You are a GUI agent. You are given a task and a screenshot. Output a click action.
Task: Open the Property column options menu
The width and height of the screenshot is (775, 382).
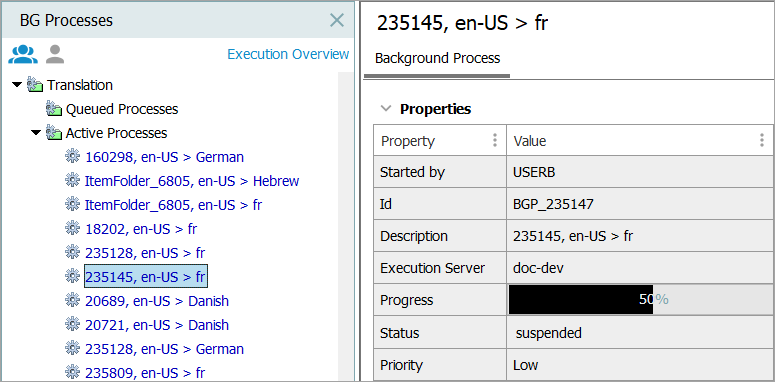[x=494, y=141]
